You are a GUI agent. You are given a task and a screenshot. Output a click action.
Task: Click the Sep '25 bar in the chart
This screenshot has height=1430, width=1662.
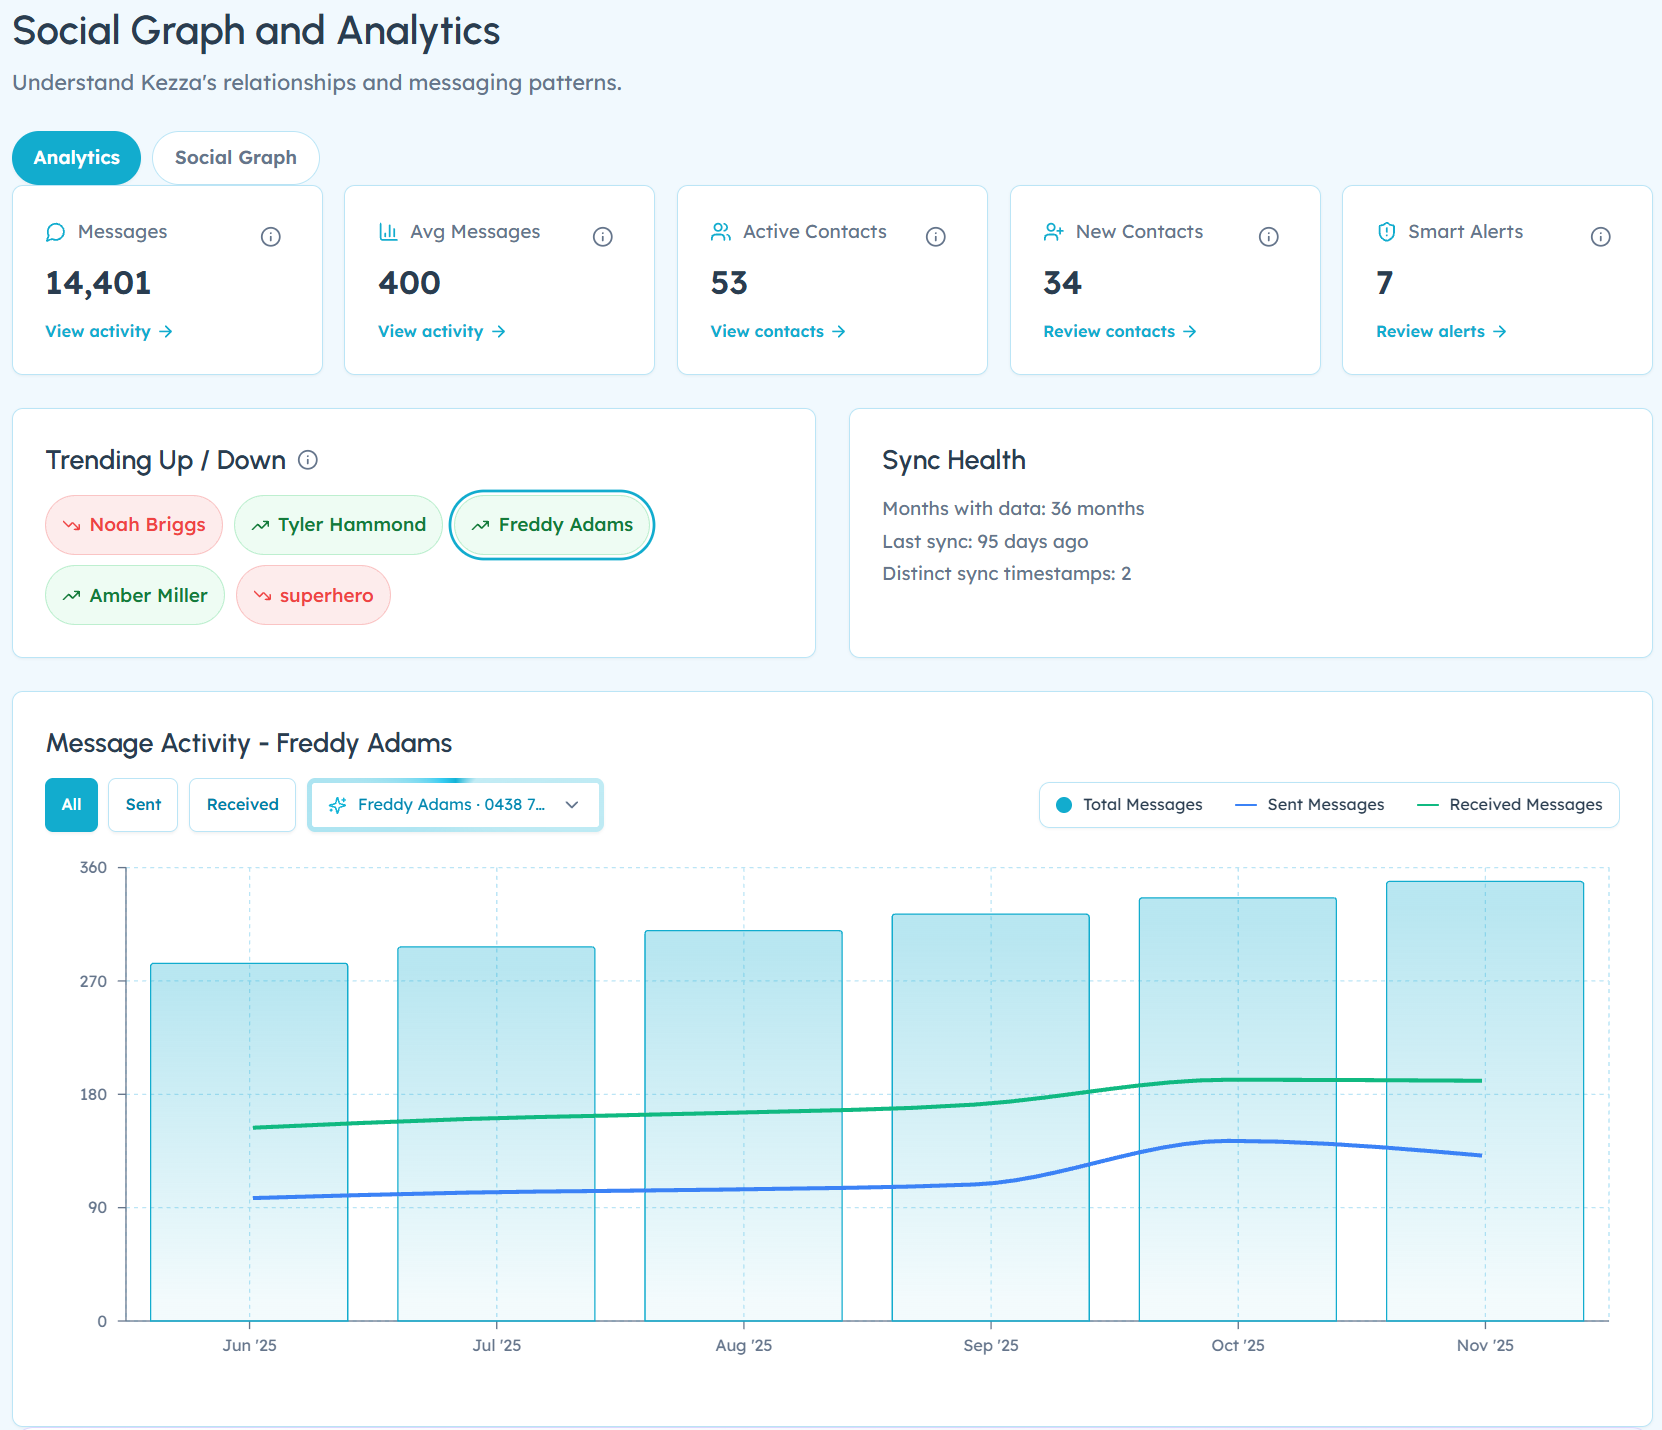[x=991, y=1117]
